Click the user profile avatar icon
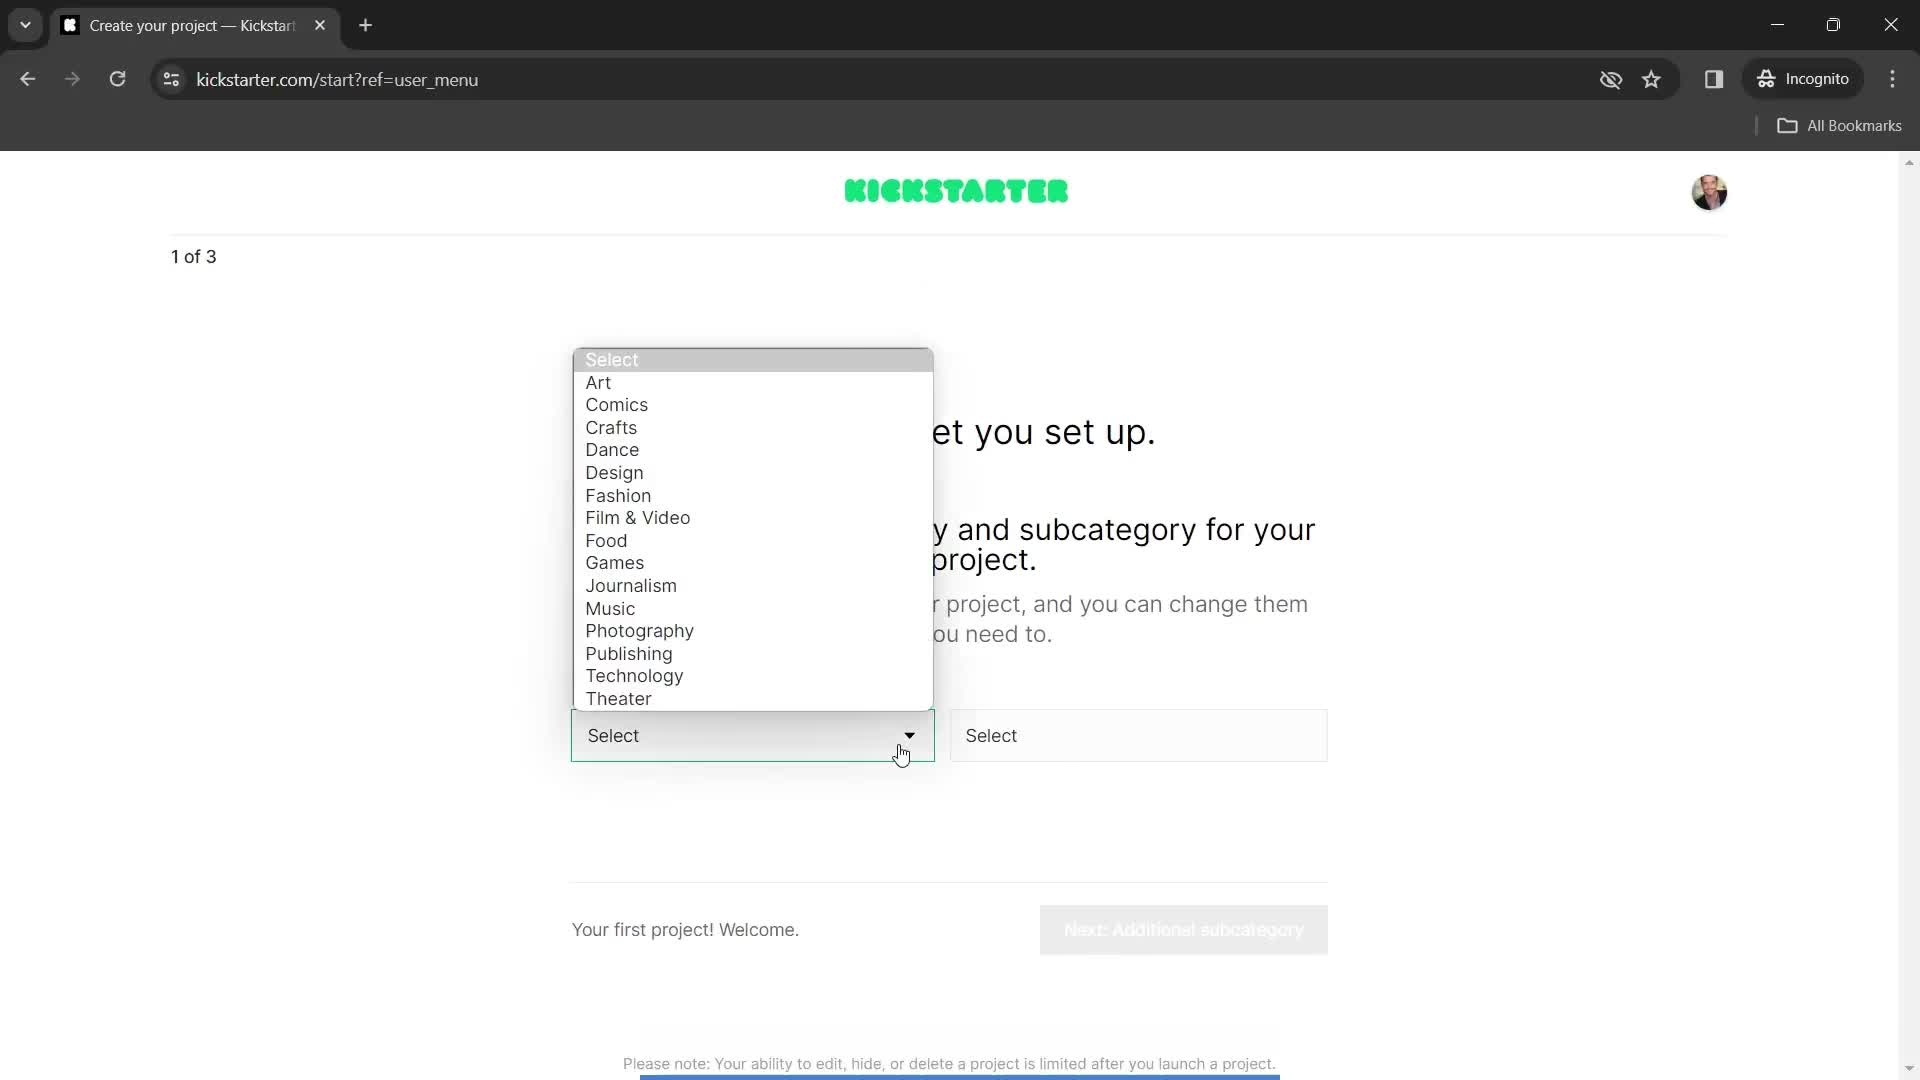Screen dimensions: 1920x1080 pos(1710,191)
